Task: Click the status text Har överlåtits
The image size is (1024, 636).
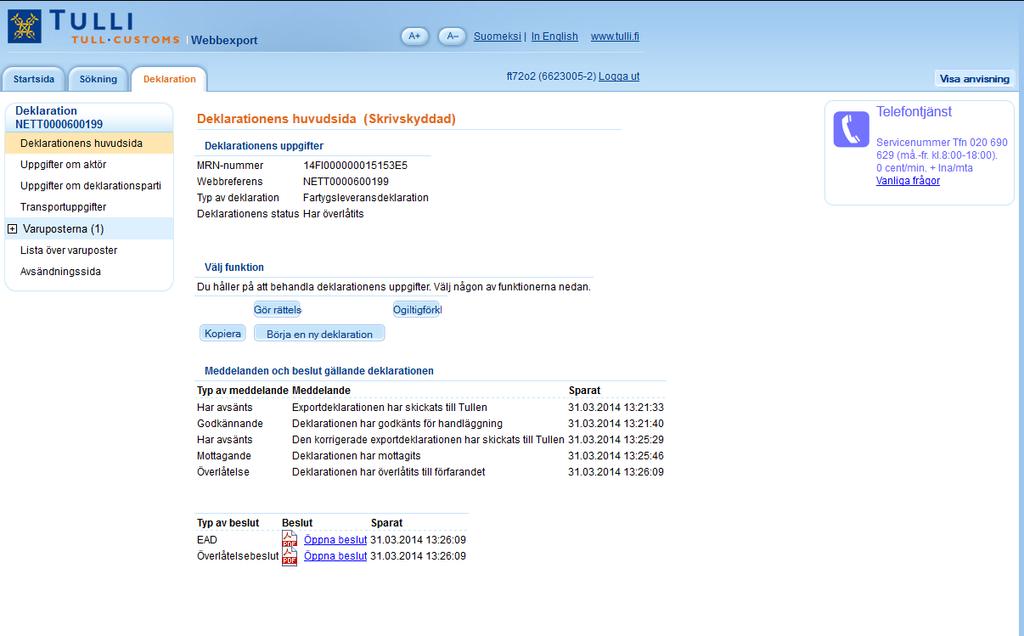Action: click(333, 214)
